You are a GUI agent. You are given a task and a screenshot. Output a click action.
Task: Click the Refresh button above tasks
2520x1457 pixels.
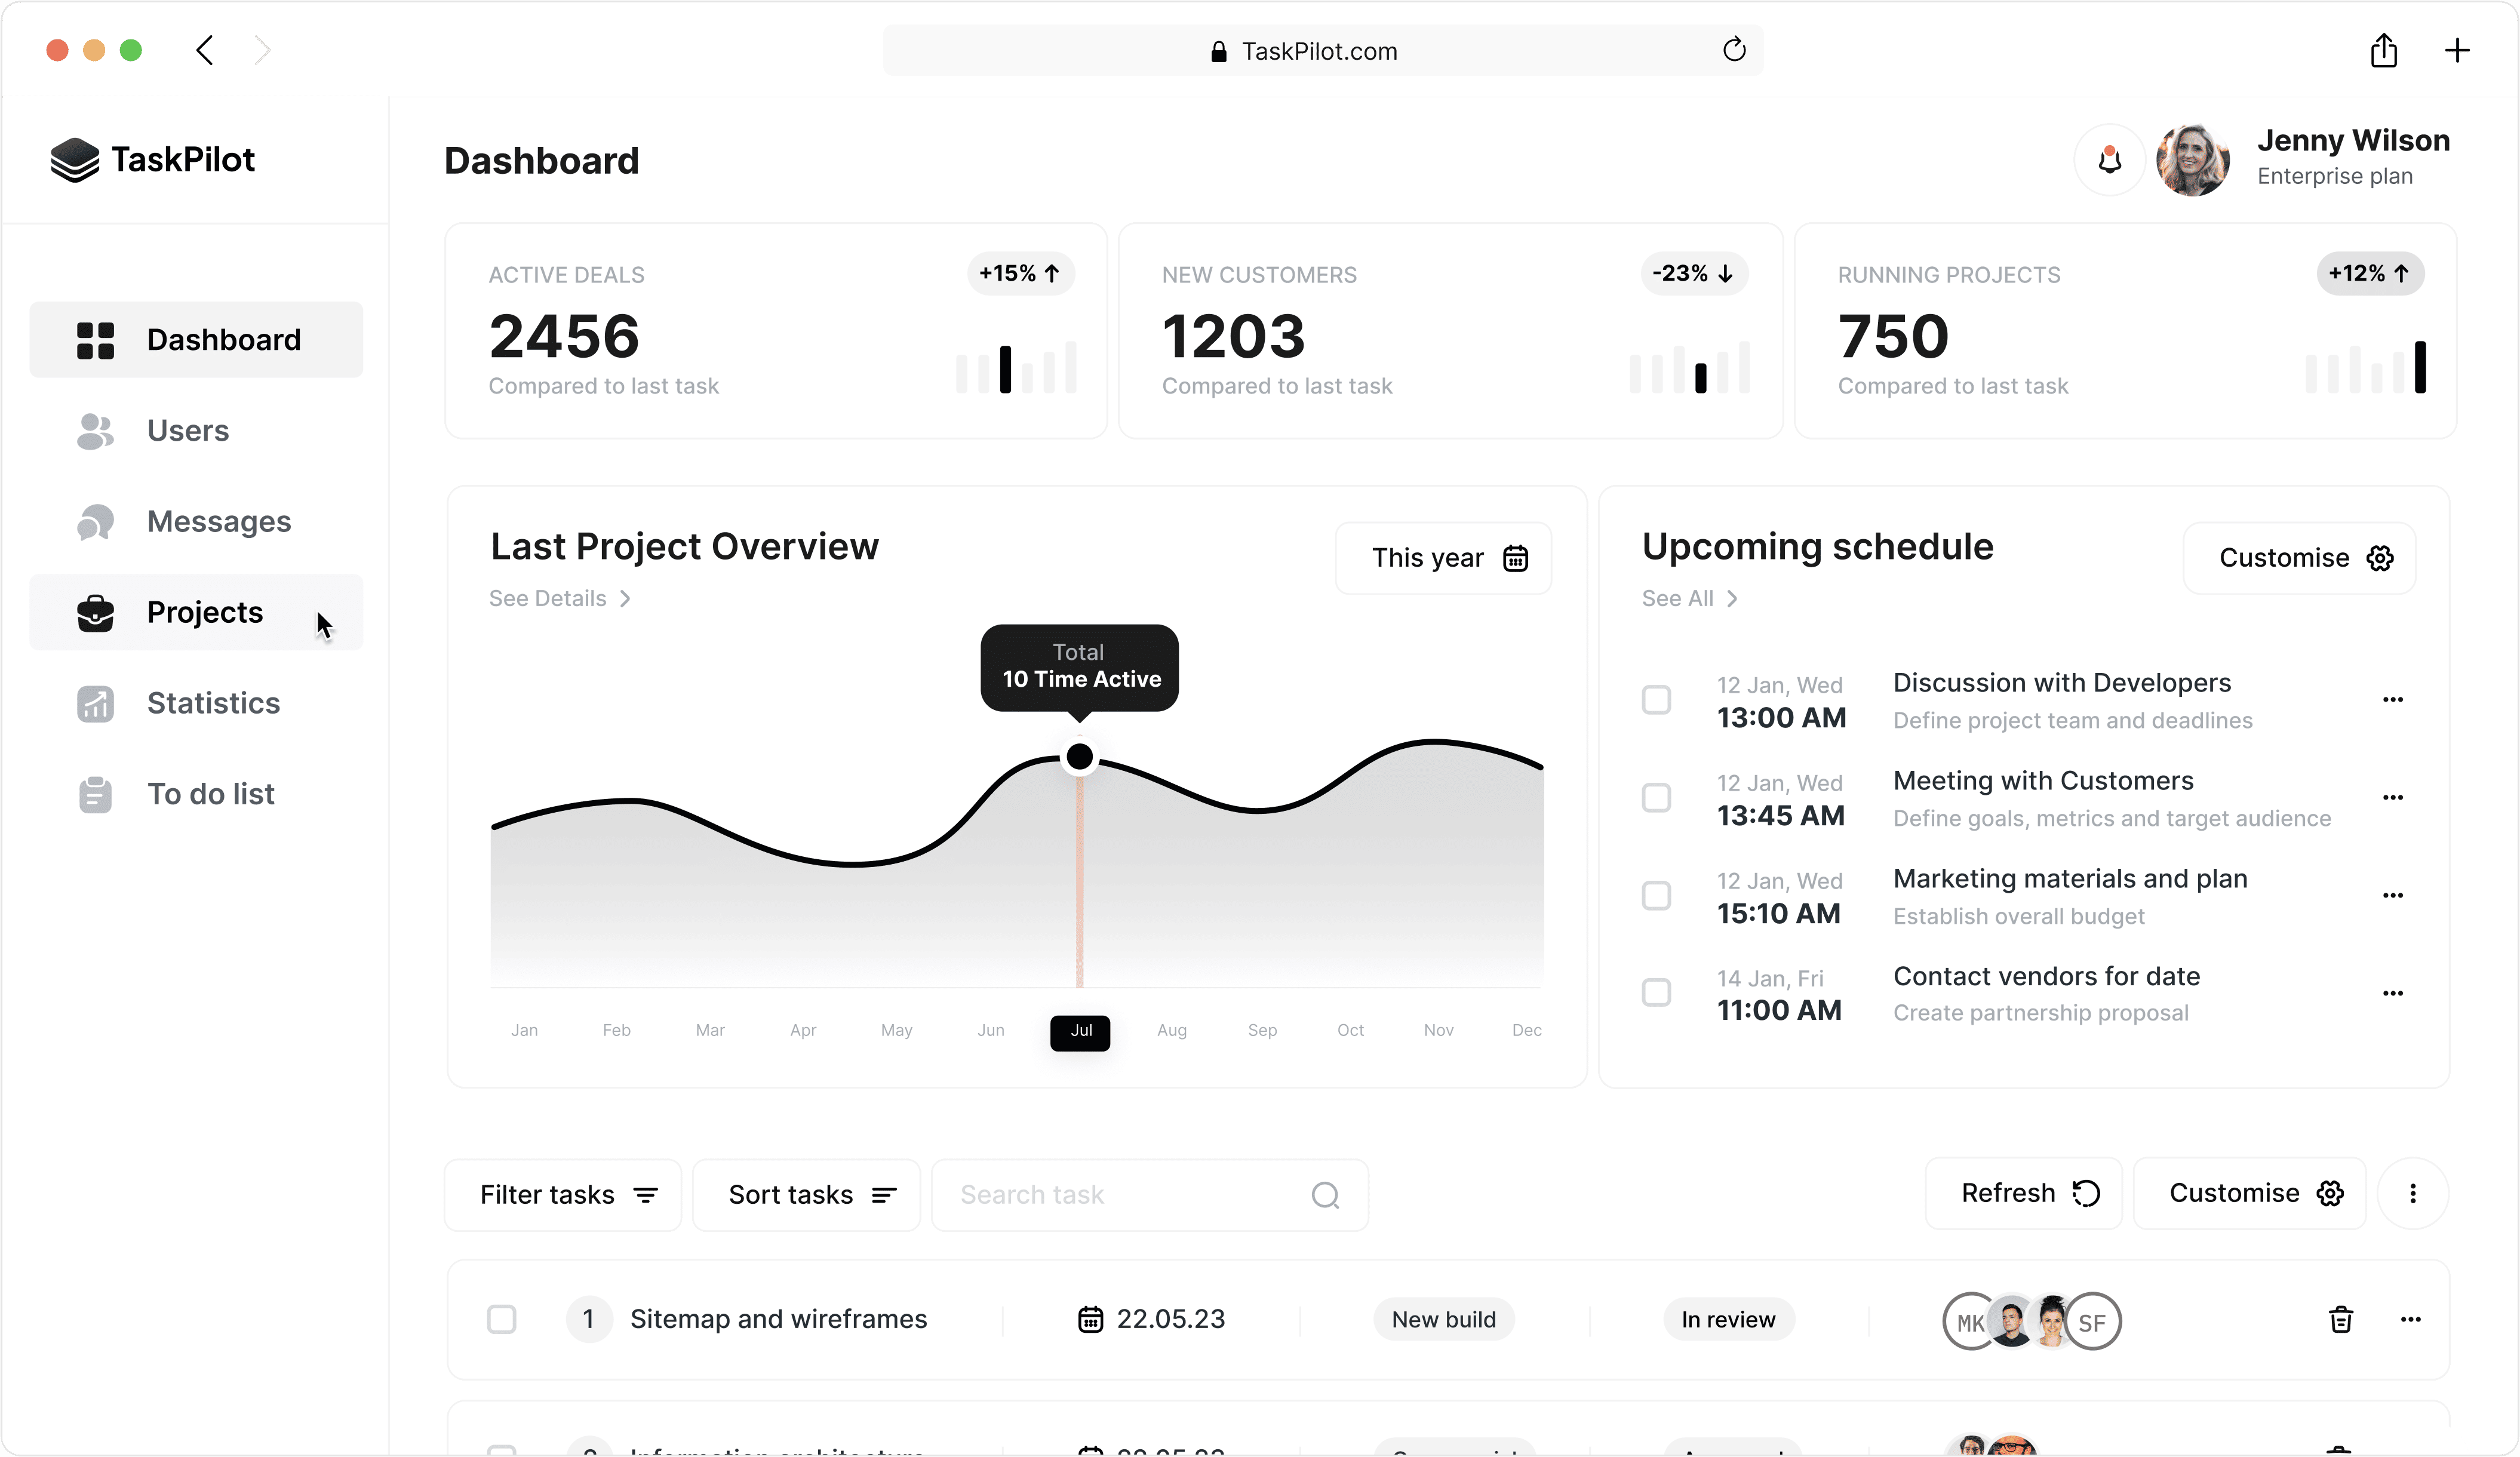(x=2023, y=1194)
